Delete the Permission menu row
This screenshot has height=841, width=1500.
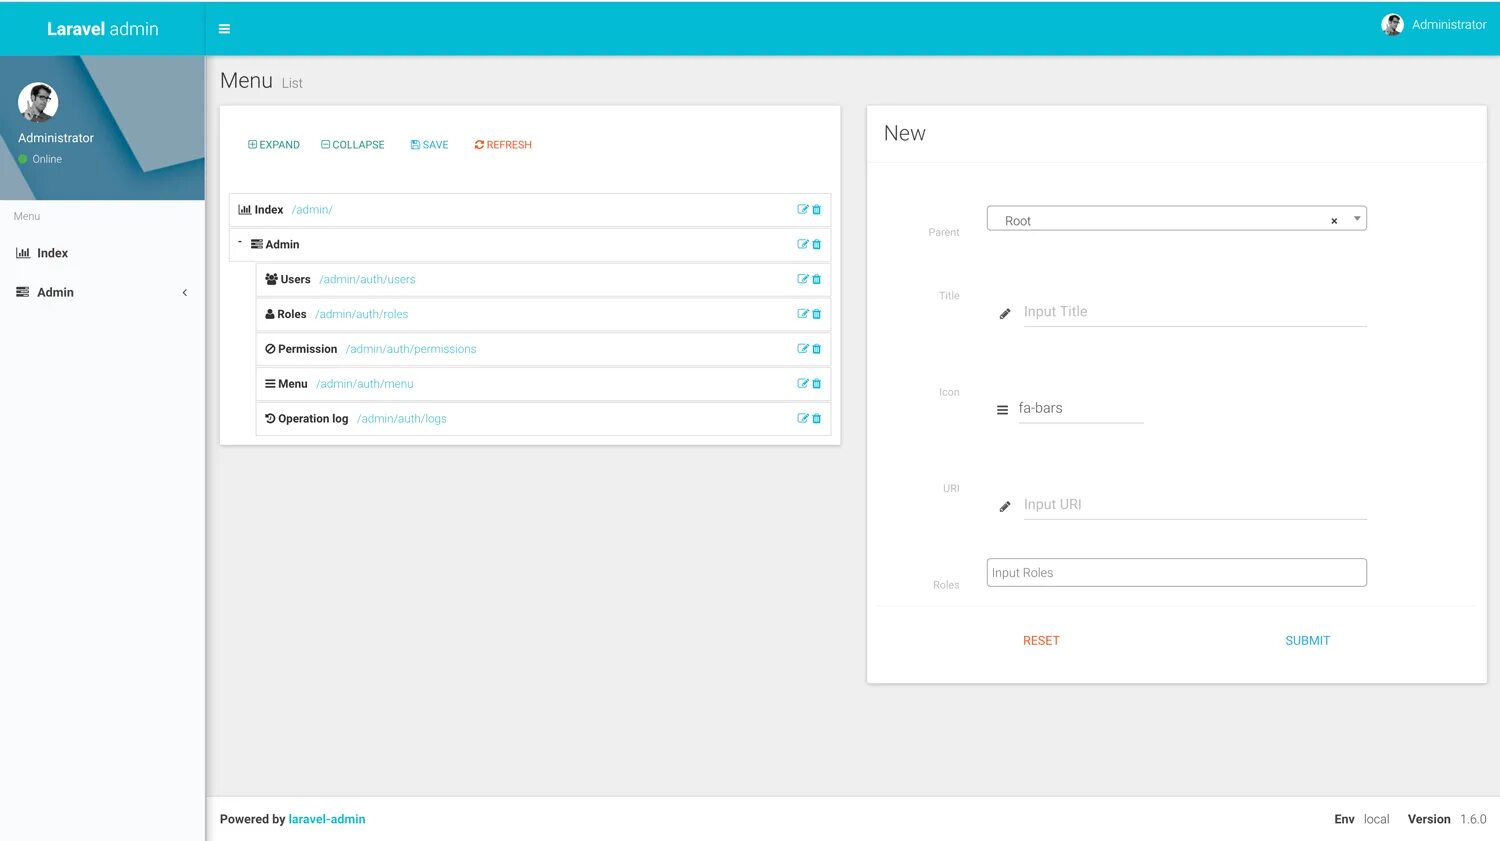(816, 349)
